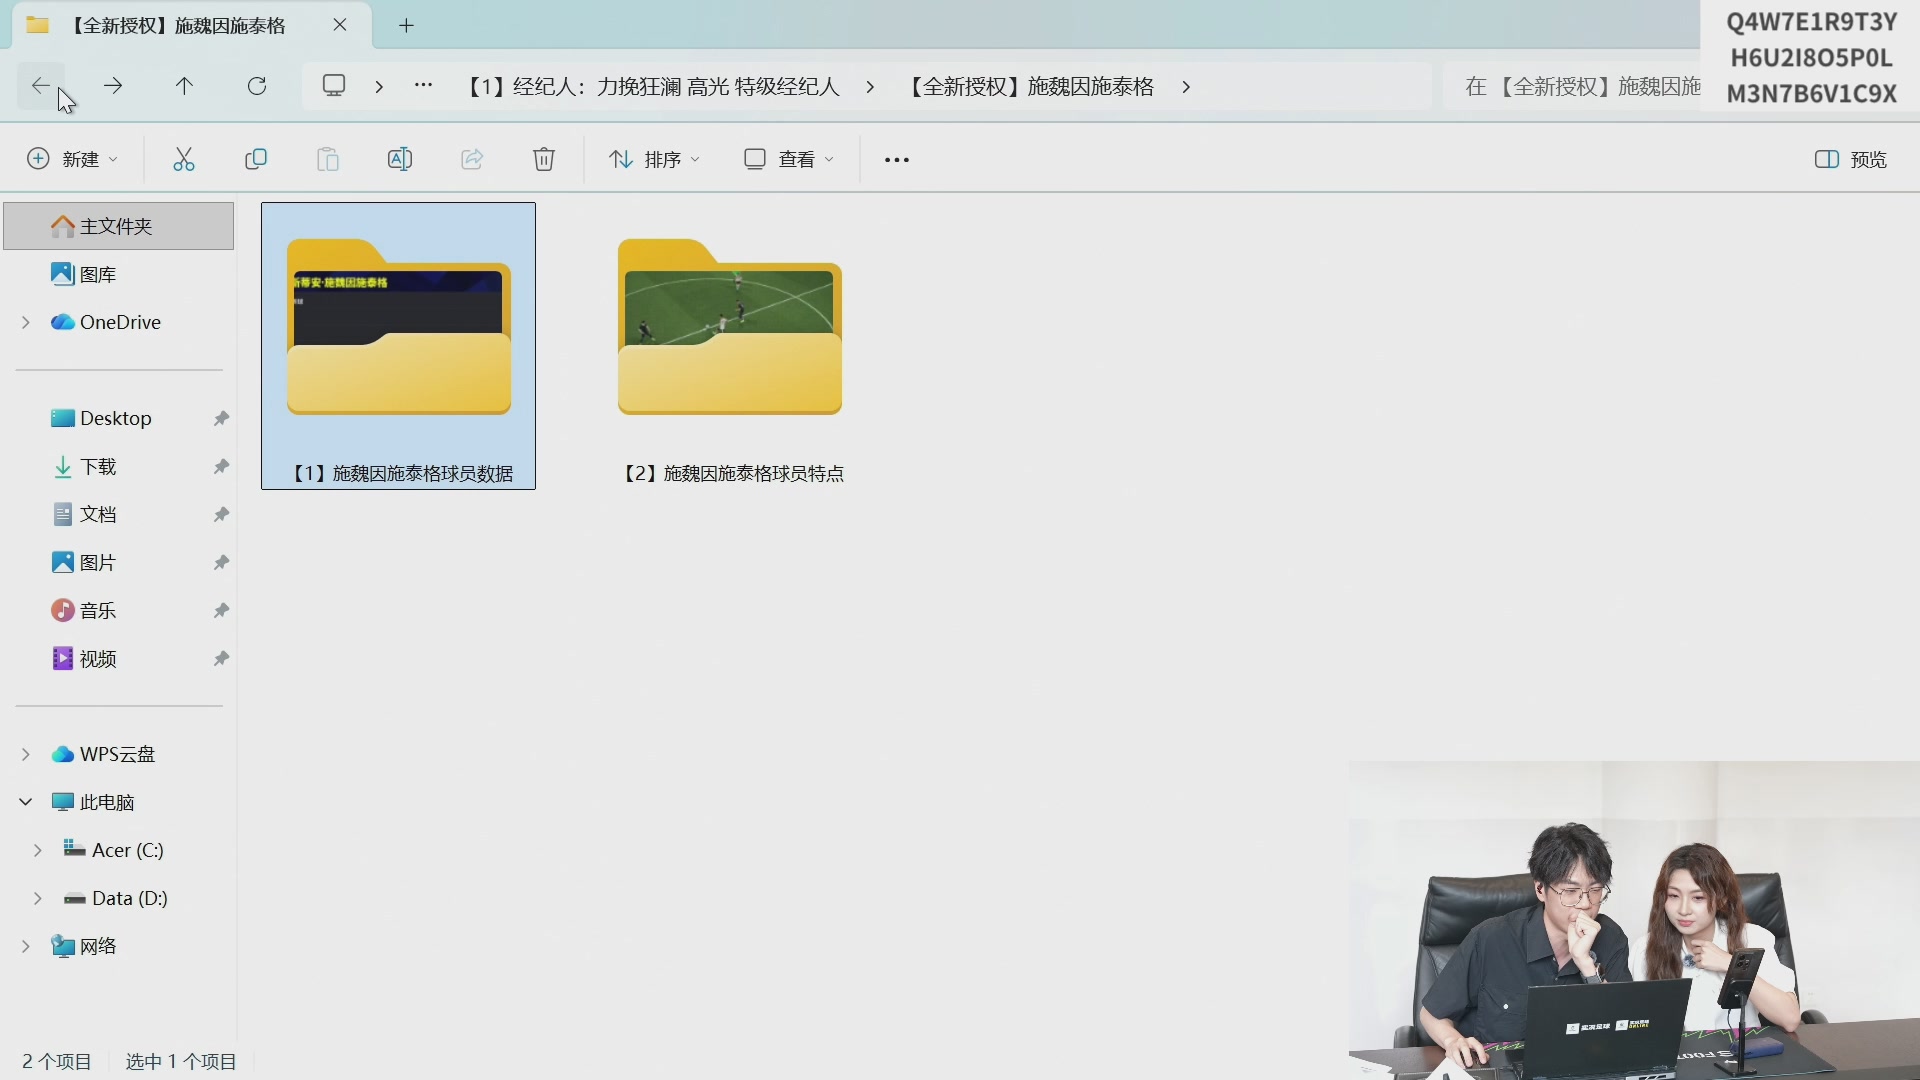Collapse the 此电脑 tree node
Screen dimensions: 1920x1080
[26, 802]
